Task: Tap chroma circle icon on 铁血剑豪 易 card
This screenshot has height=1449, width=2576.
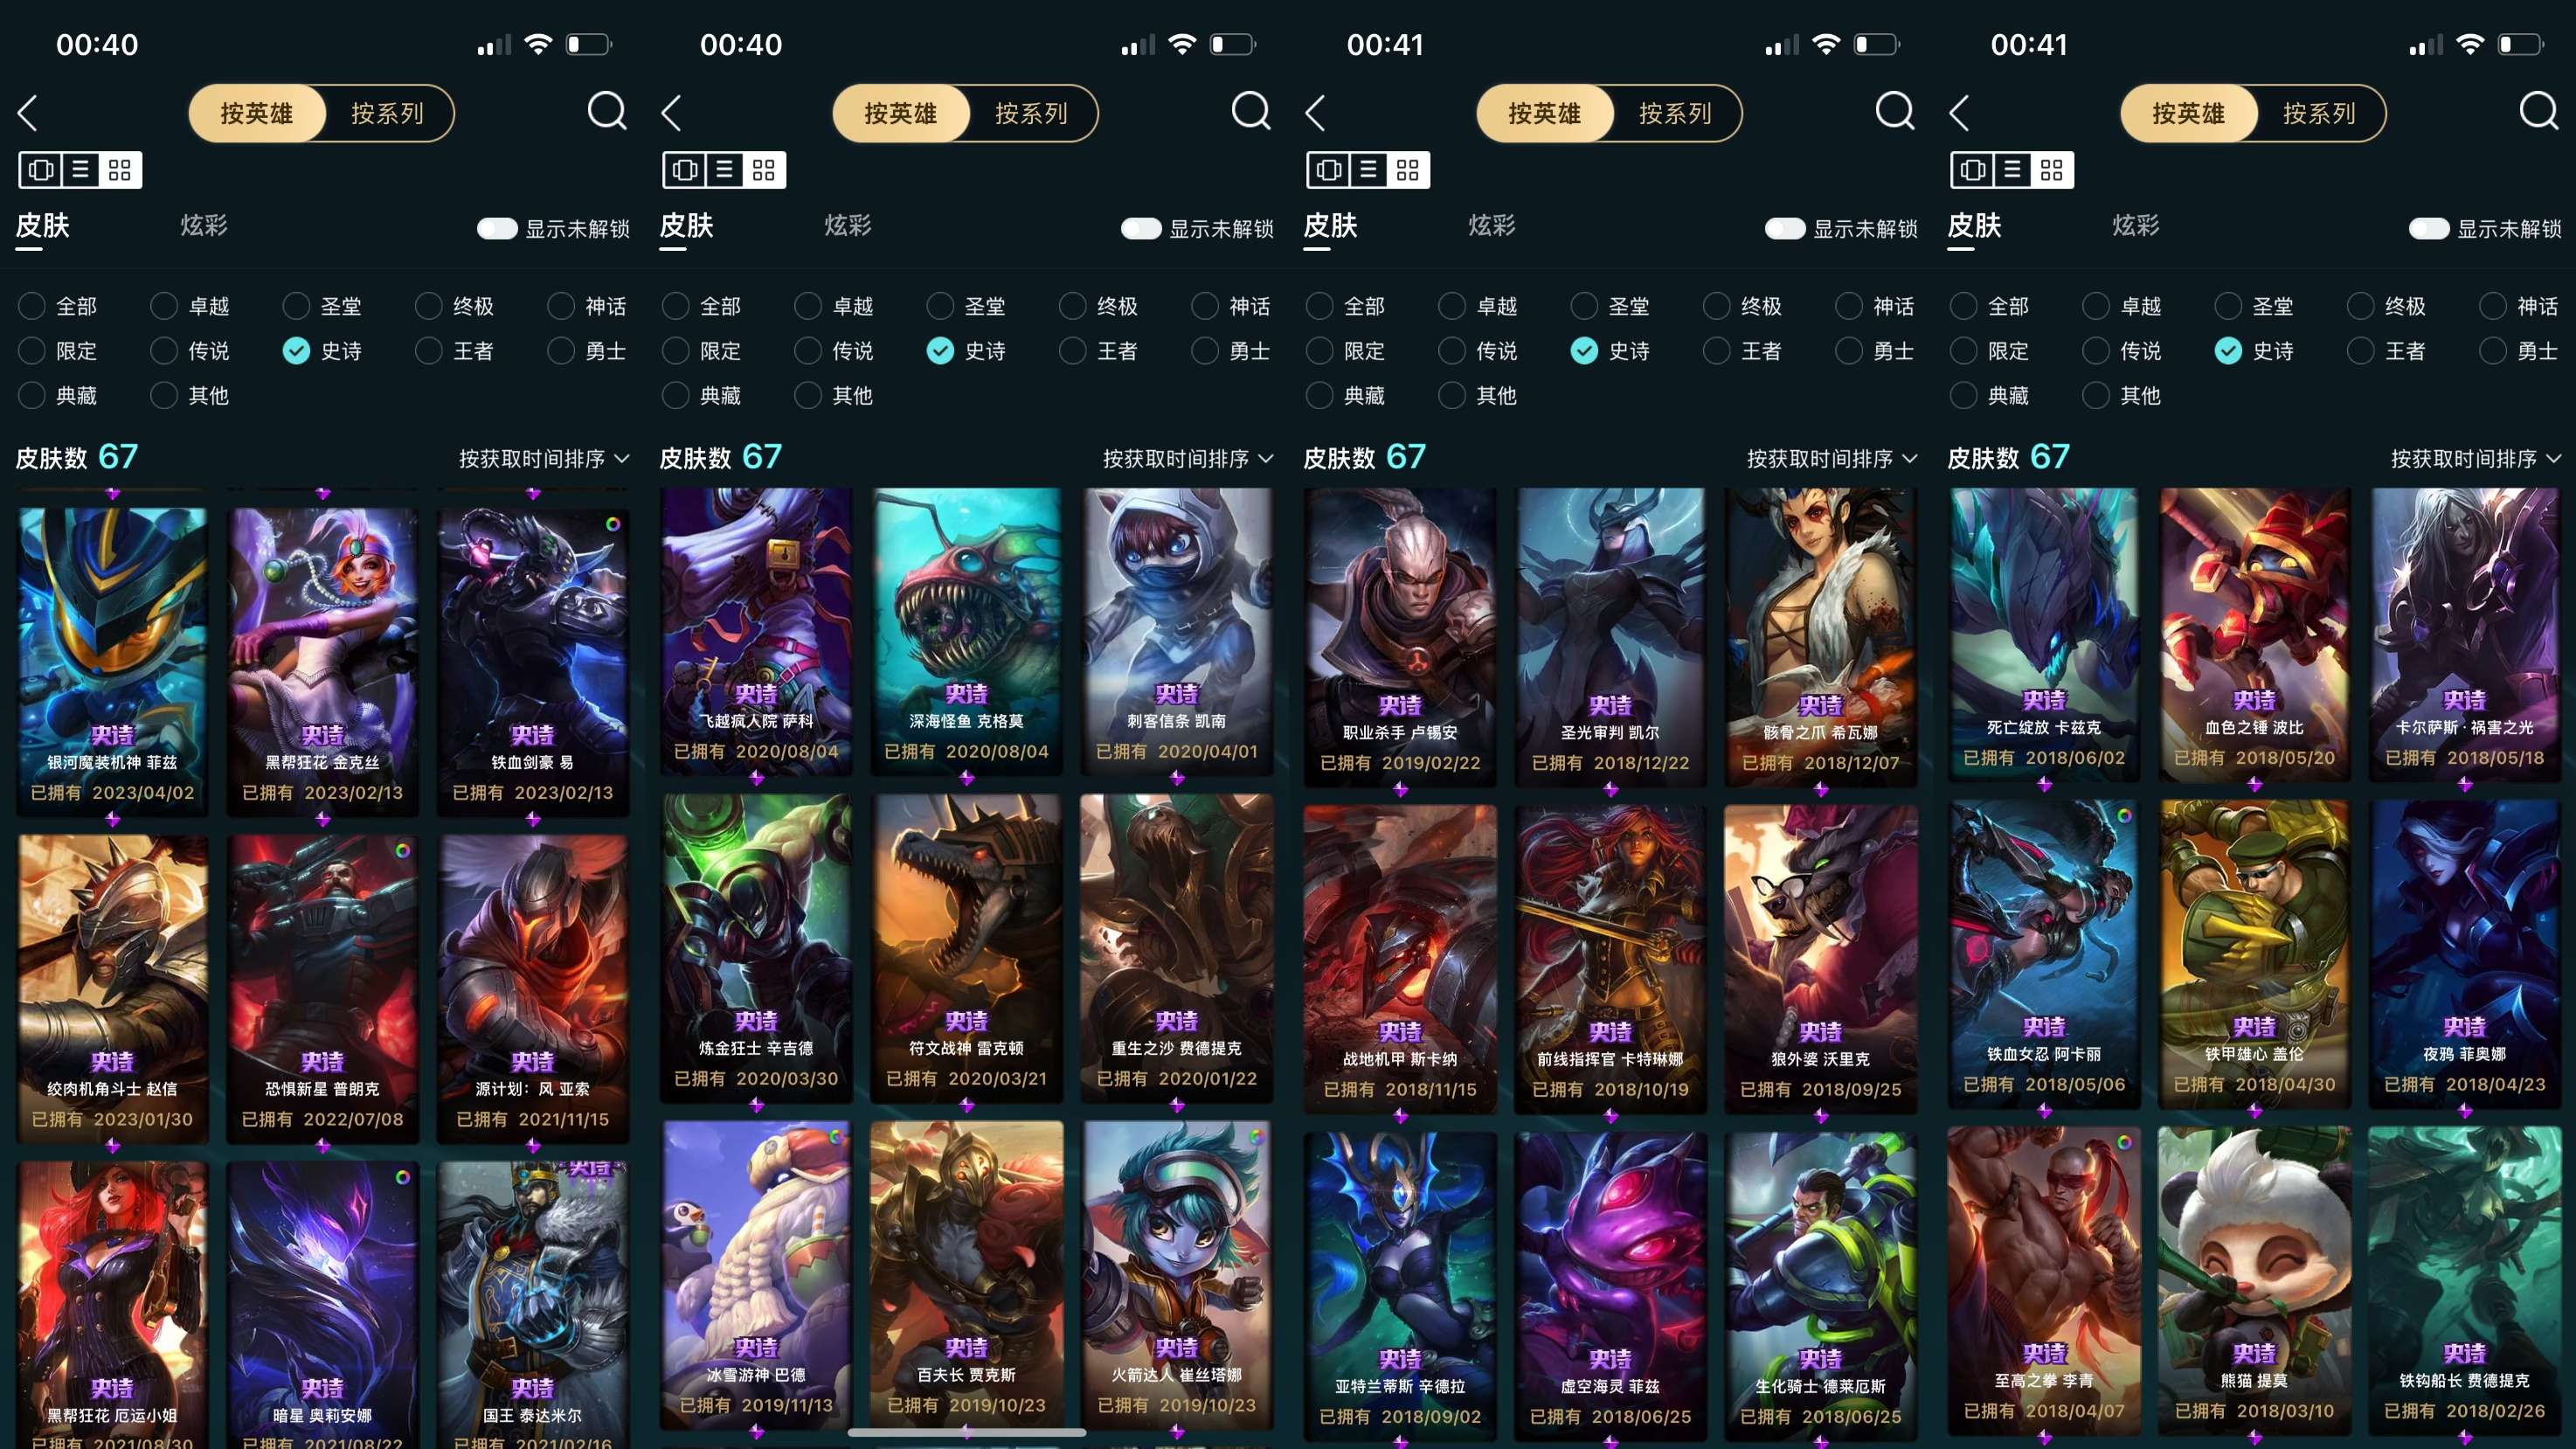Action: click(x=613, y=524)
